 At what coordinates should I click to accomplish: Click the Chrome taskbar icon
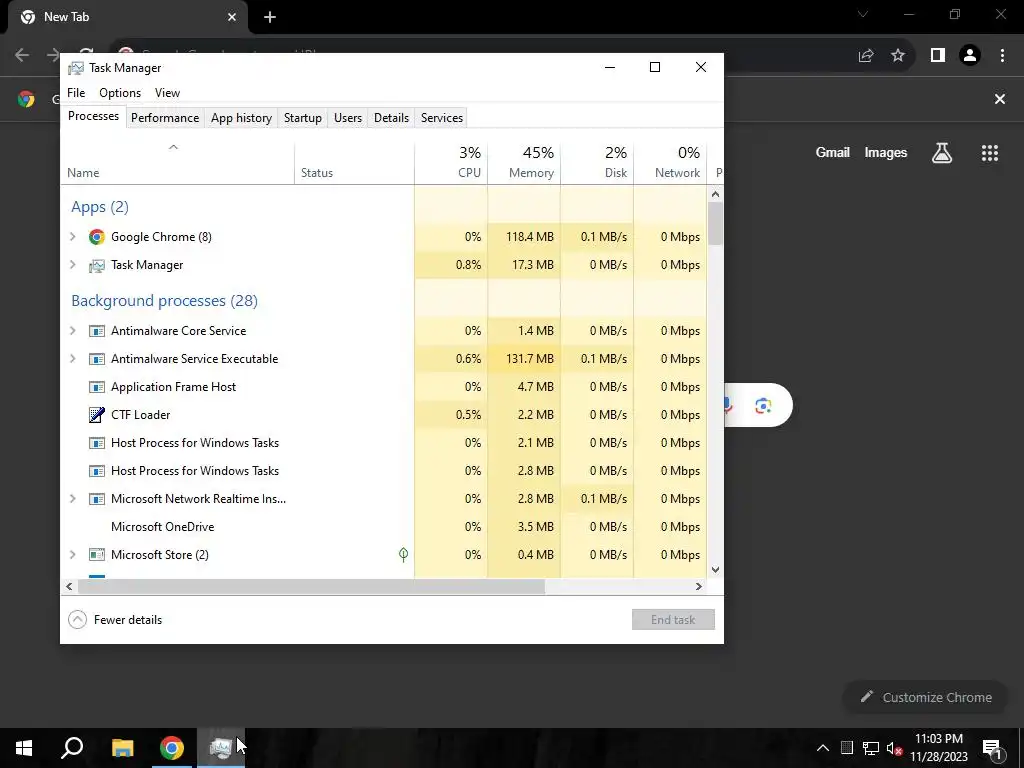pos(172,748)
